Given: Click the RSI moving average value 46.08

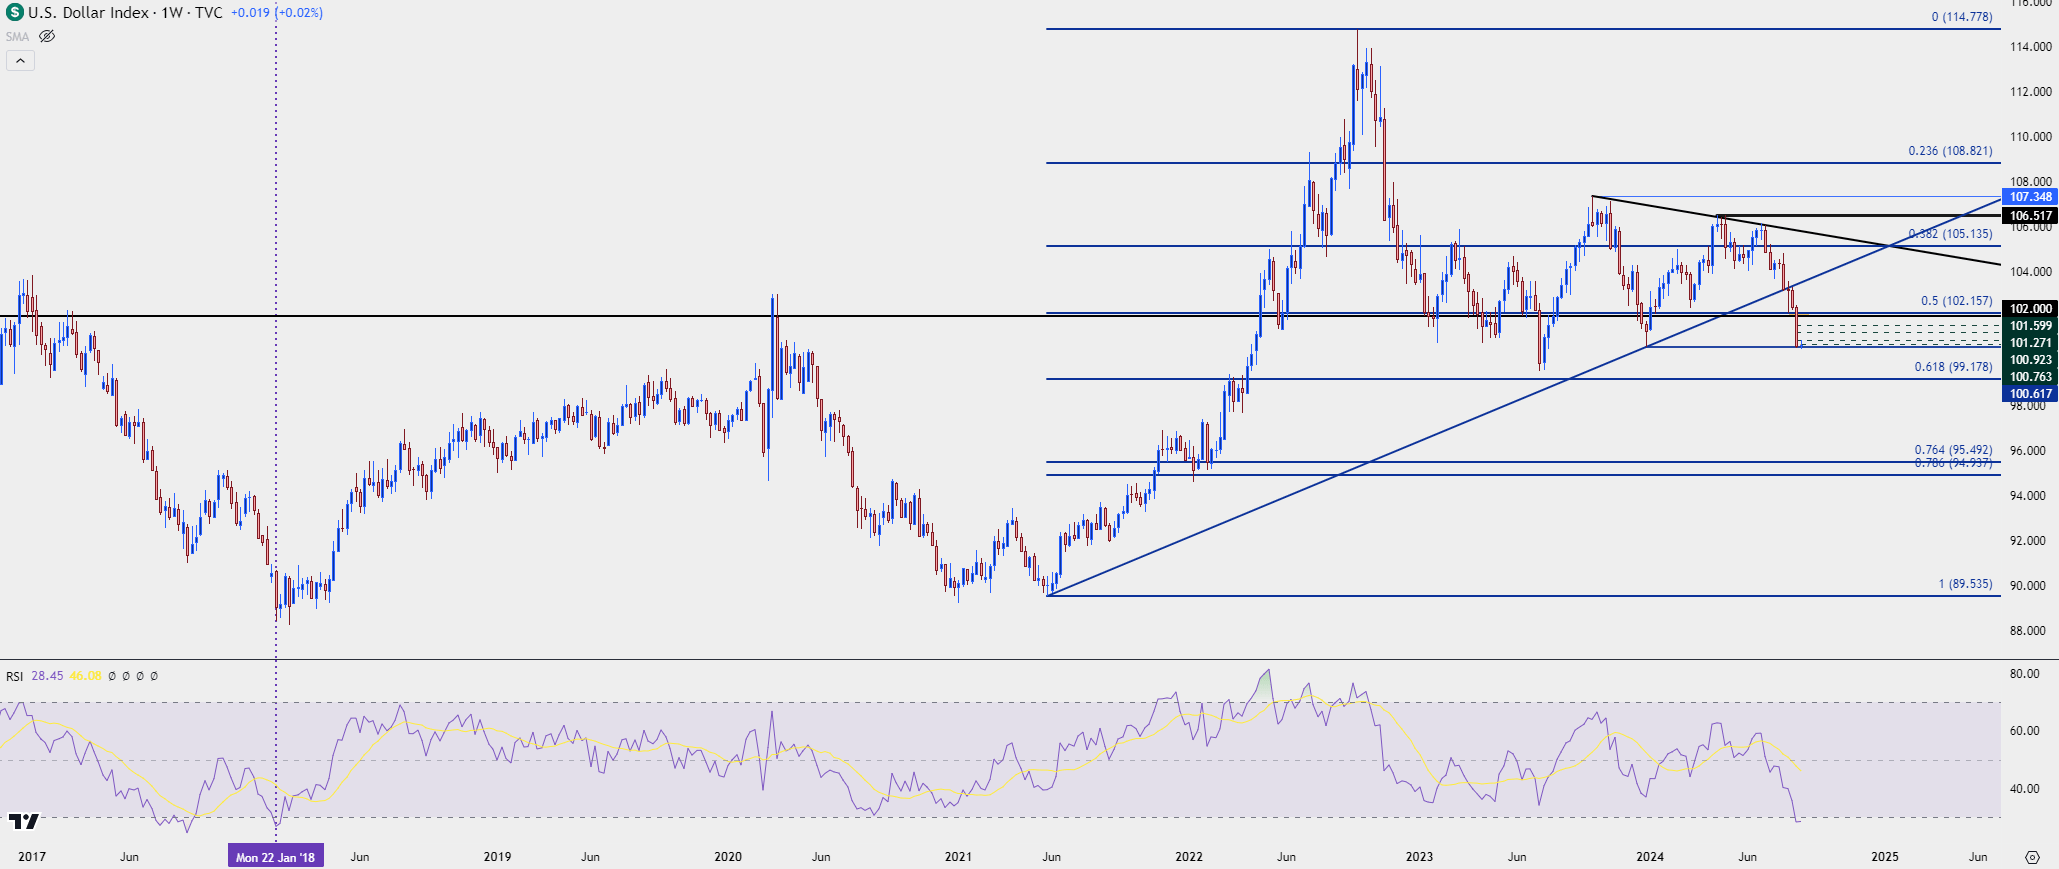Looking at the screenshot, I should click(86, 676).
